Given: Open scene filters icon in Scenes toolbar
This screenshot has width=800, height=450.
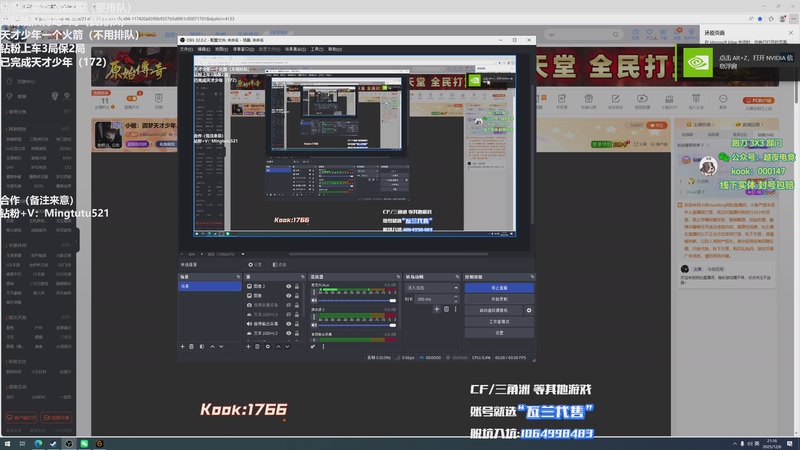Looking at the screenshot, I should point(202,346).
